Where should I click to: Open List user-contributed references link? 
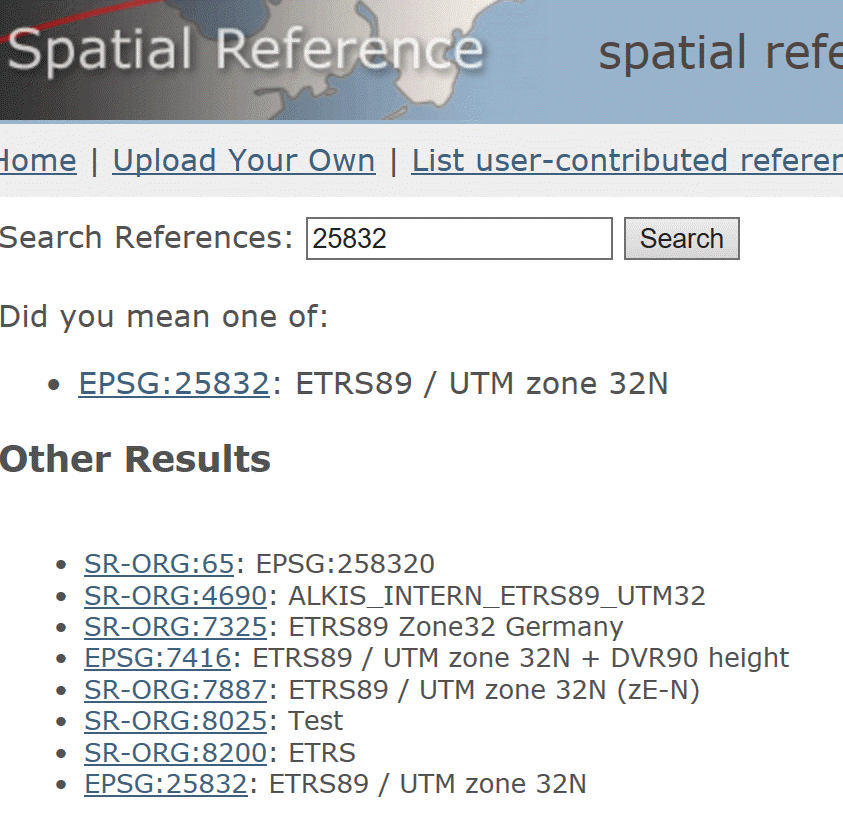pos(626,161)
